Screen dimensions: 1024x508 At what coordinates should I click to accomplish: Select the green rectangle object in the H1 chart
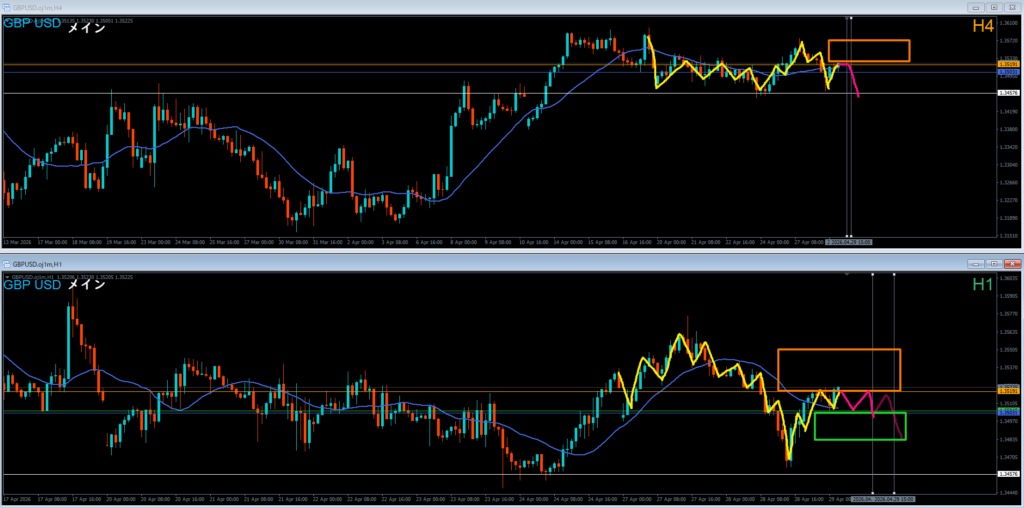[860, 426]
